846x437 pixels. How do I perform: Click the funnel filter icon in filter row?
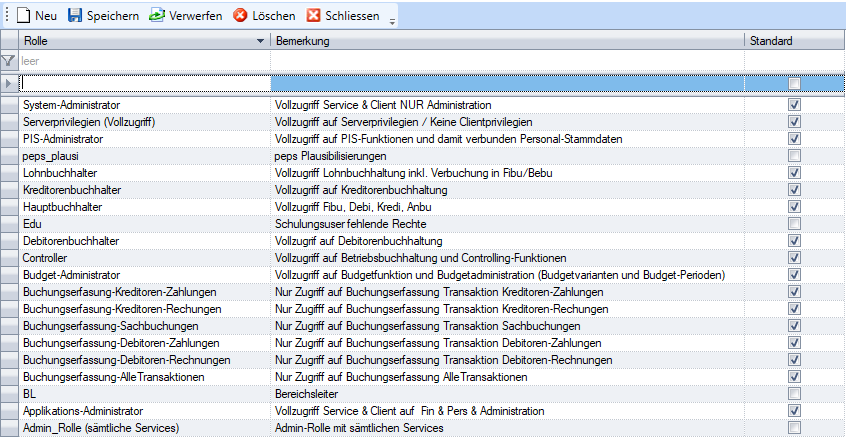click(x=8, y=61)
